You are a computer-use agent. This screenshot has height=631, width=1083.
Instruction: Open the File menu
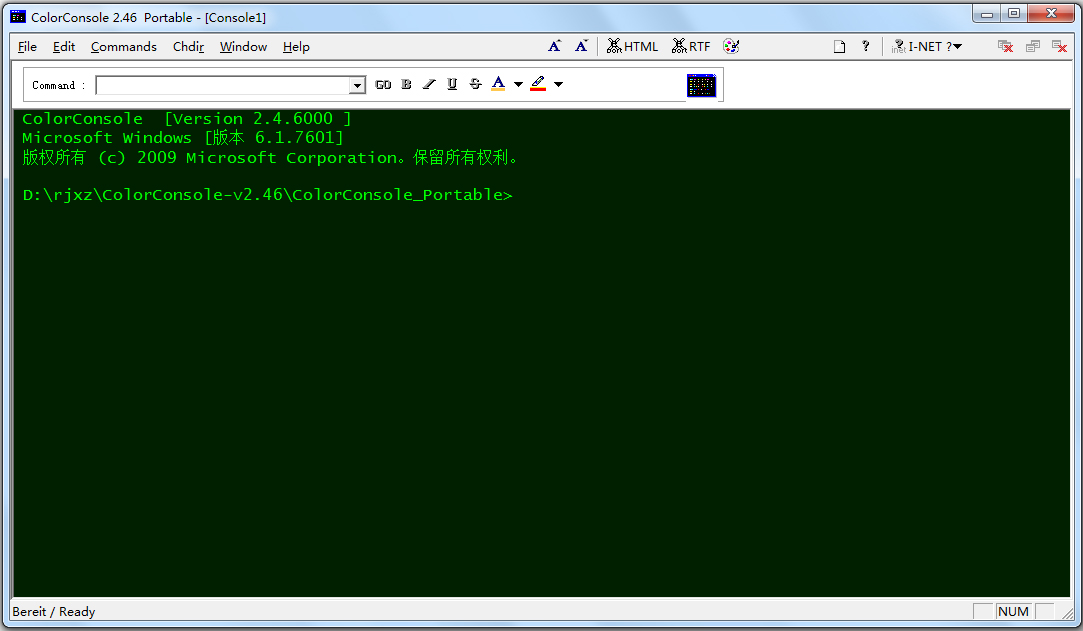[27, 47]
